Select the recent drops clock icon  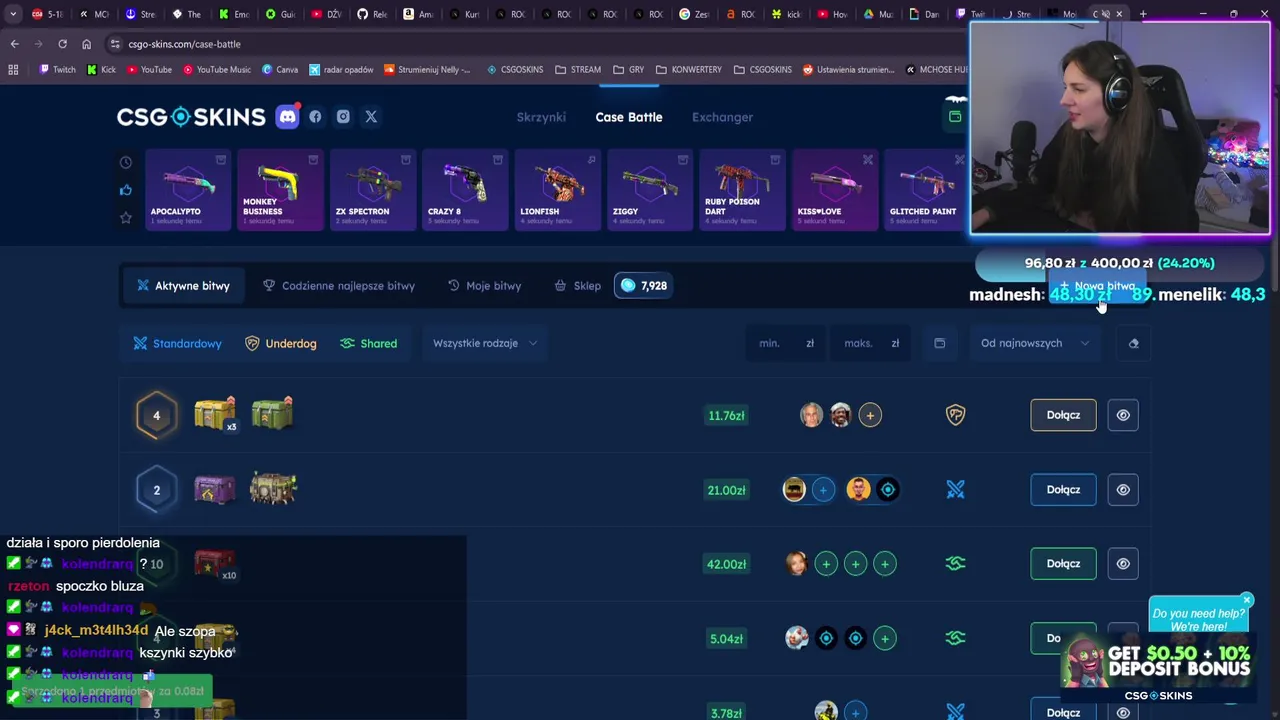[x=126, y=162]
